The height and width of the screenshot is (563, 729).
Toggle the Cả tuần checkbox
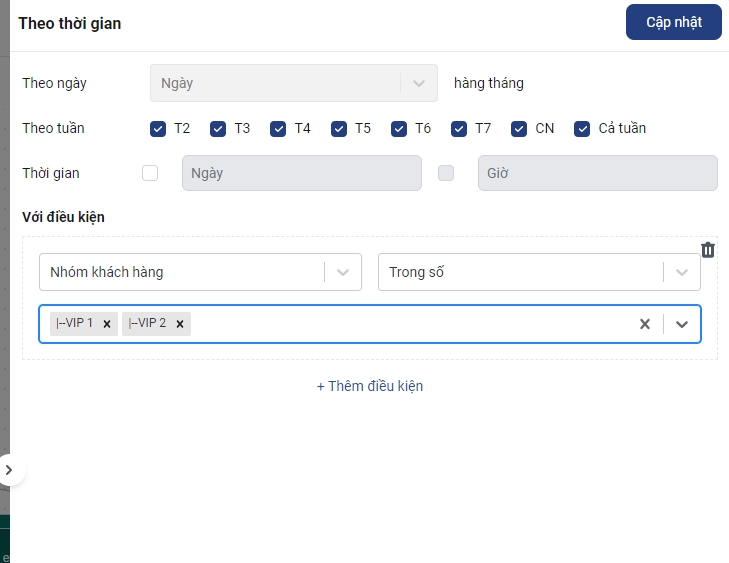pyautogui.click(x=582, y=128)
